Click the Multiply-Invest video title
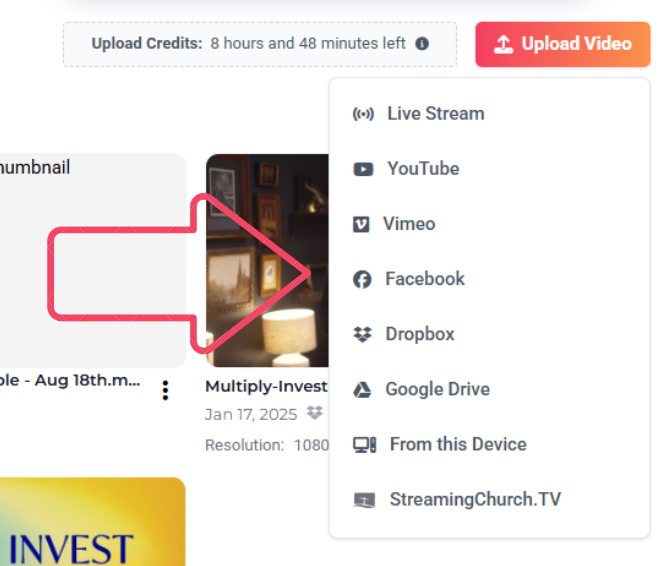This screenshot has height=566, width=669. pos(267,386)
